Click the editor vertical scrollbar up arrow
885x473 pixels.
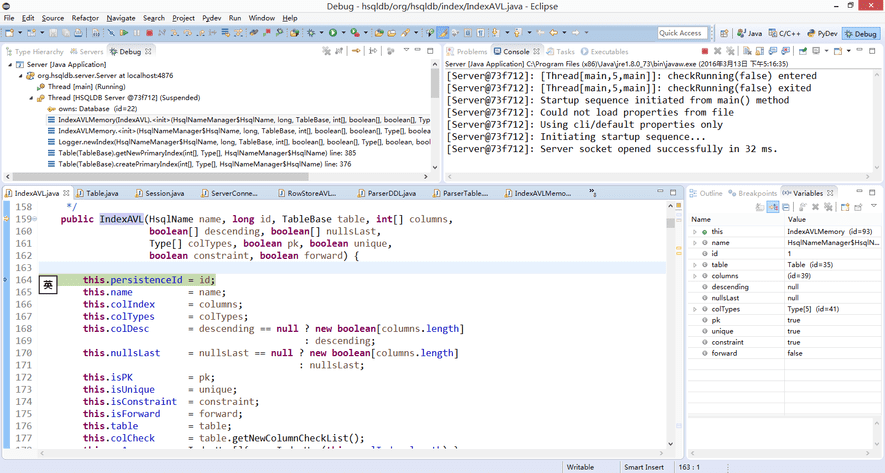(x=670, y=205)
